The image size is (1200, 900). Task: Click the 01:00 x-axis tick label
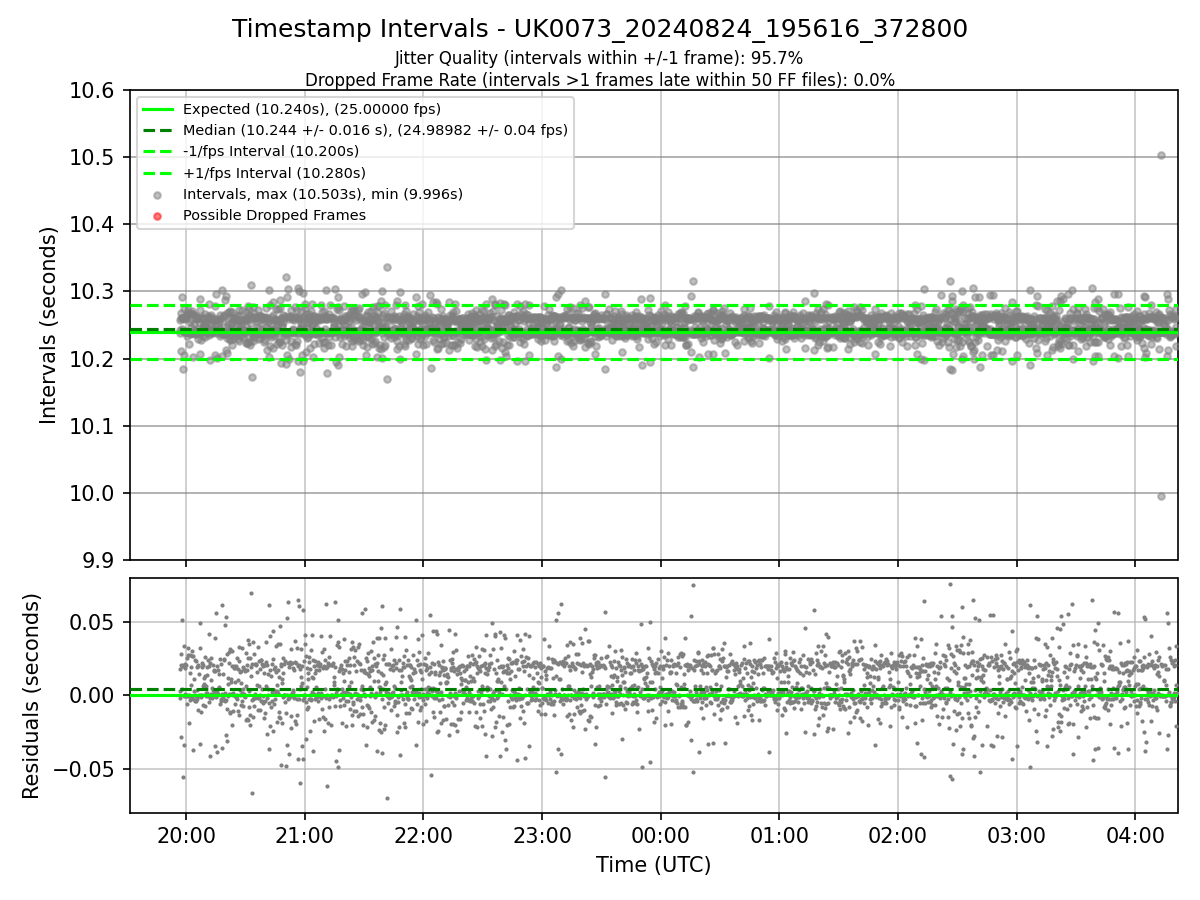pyautogui.click(x=779, y=835)
